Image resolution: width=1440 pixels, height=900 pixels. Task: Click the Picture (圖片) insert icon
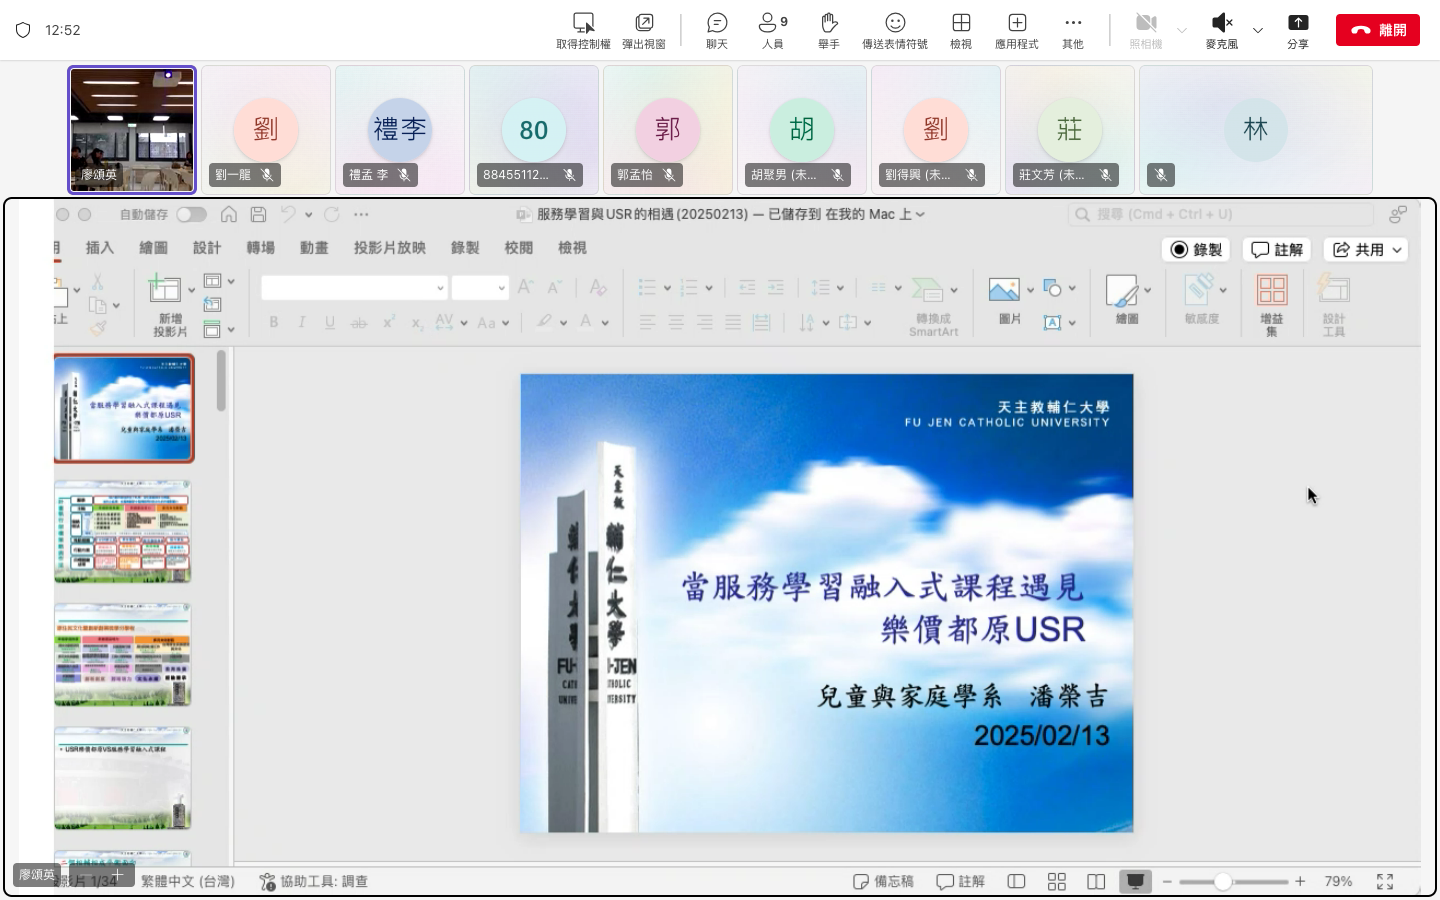pyautogui.click(x=1005, y=290)
